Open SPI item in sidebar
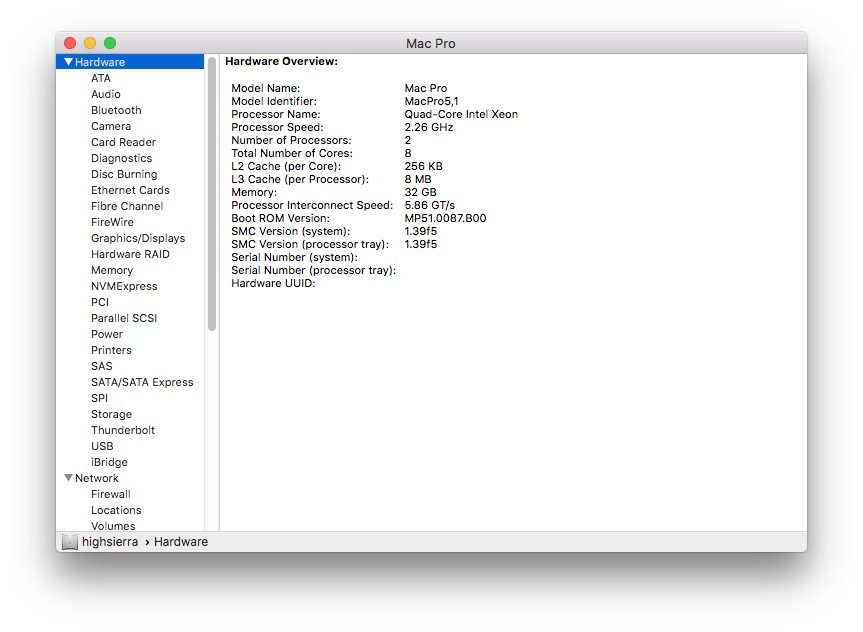863x632 pixels. pyautogui.click(x=99, y=397)
